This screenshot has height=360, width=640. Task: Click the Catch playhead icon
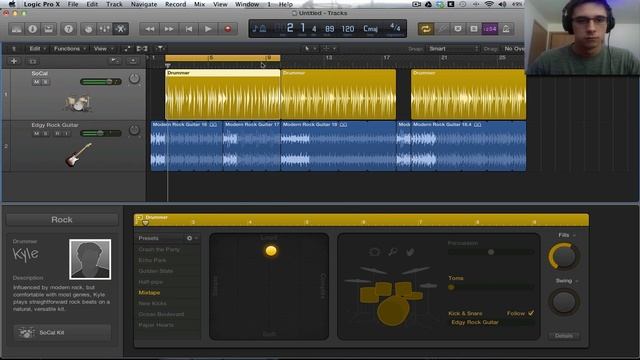coord(160,49)
